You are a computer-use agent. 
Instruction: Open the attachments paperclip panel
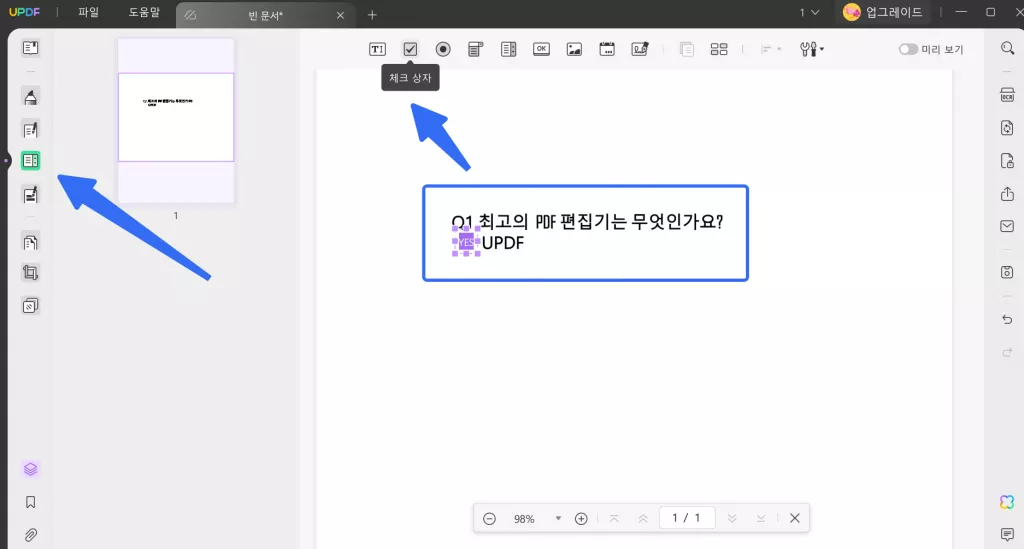(30, 535)
